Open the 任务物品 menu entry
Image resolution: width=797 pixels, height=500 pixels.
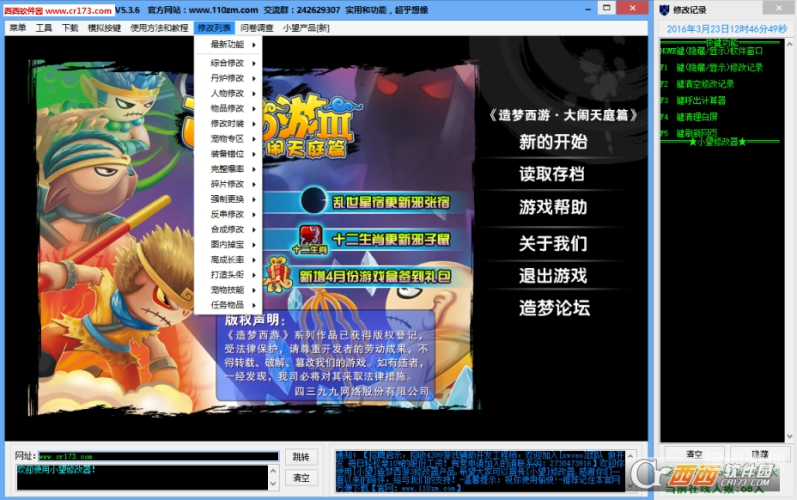228,305
